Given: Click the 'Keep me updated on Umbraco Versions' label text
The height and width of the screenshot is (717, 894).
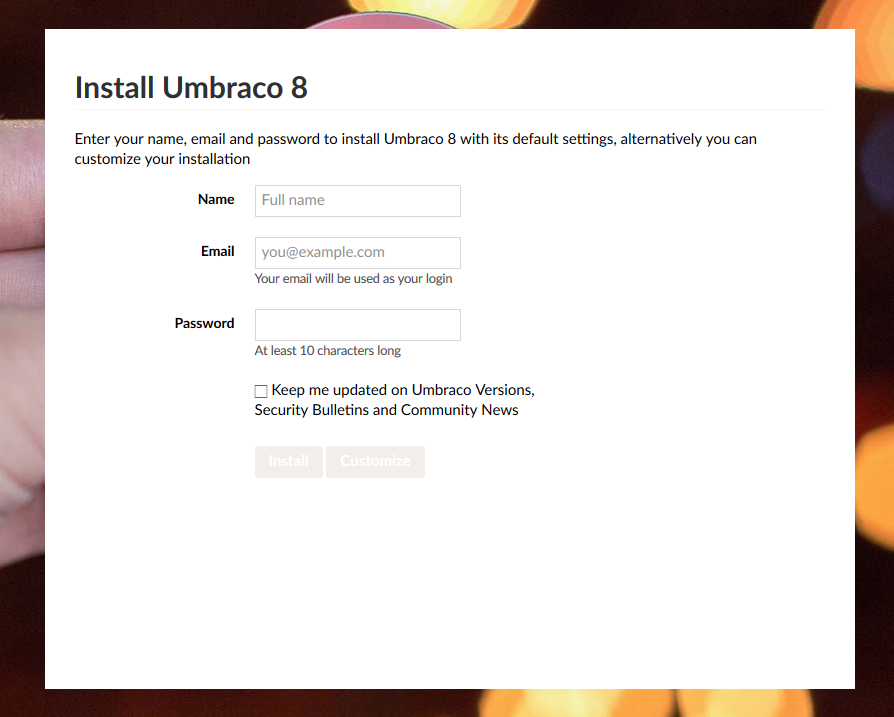Looking at the screenshot, I should 395,400.
